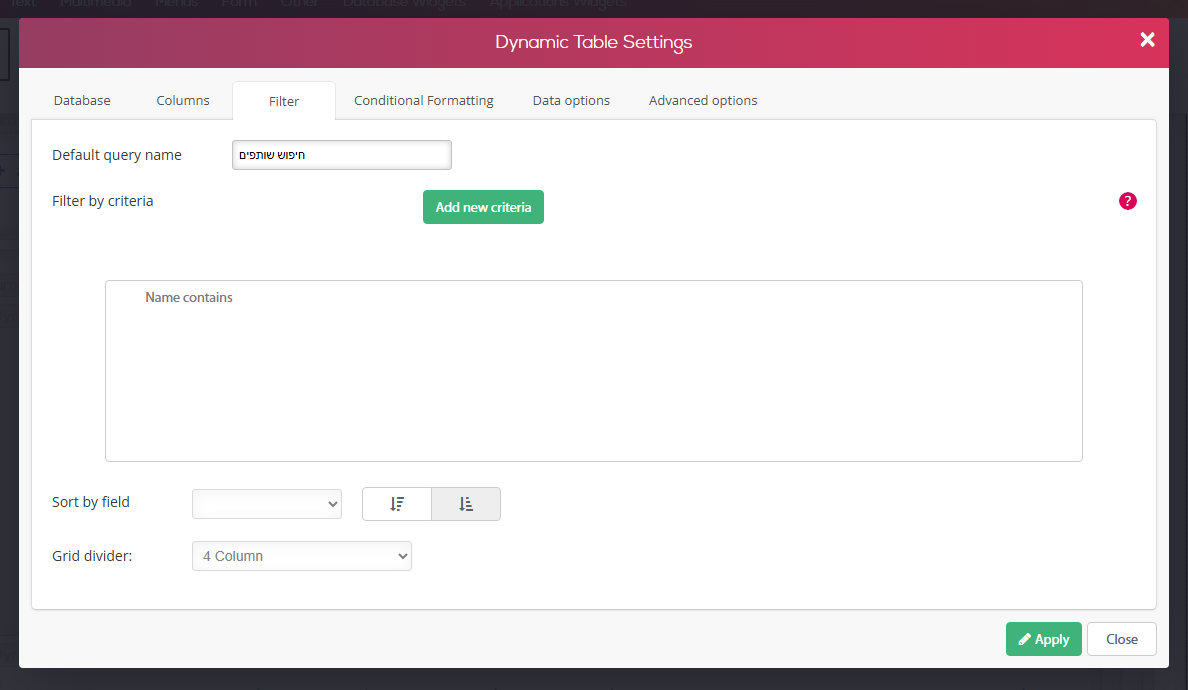The width and height of the screenshot is (1188, 690).
Task: Click the Add new criteria button
Action: point(483,207)
